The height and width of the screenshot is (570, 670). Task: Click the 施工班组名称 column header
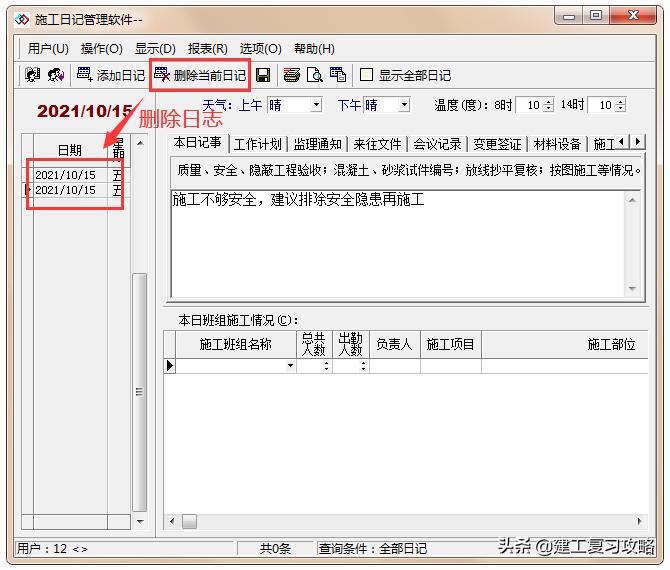[236, 344]
